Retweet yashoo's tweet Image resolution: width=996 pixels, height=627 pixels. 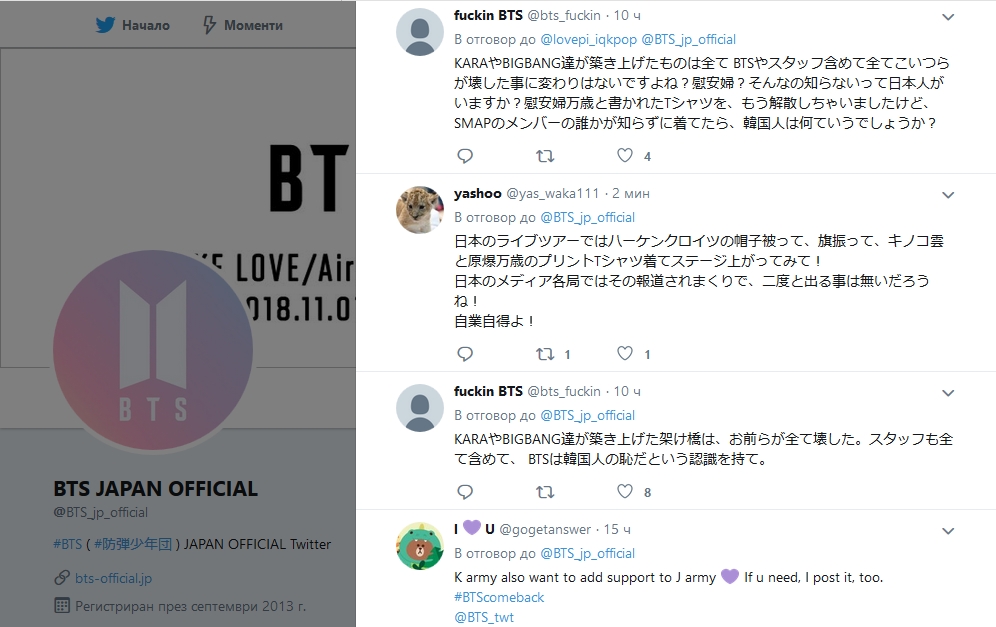point(545,354)
